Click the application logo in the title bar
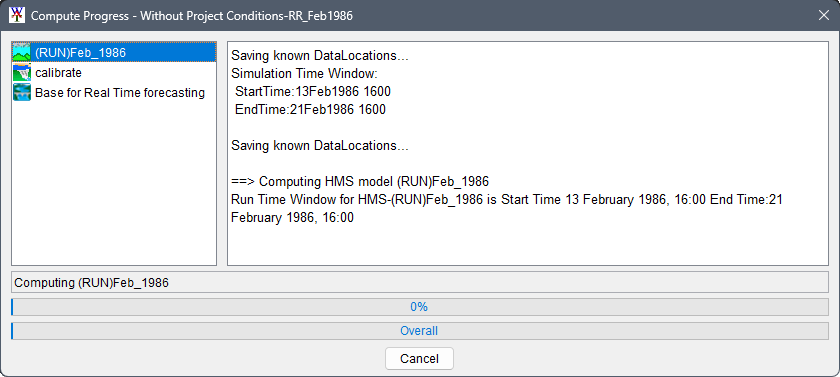This screenshot has height=377, width=840. 17,16
